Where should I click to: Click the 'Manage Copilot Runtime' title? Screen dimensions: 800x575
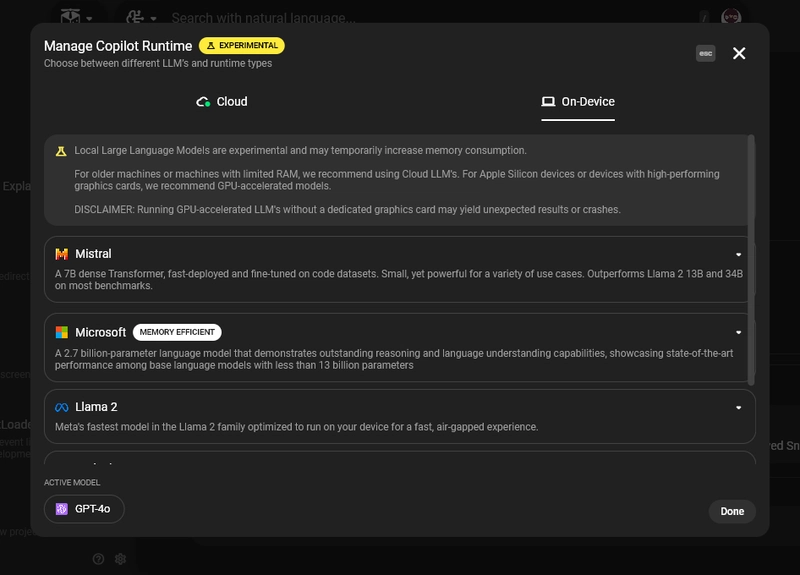coord(118,46)
